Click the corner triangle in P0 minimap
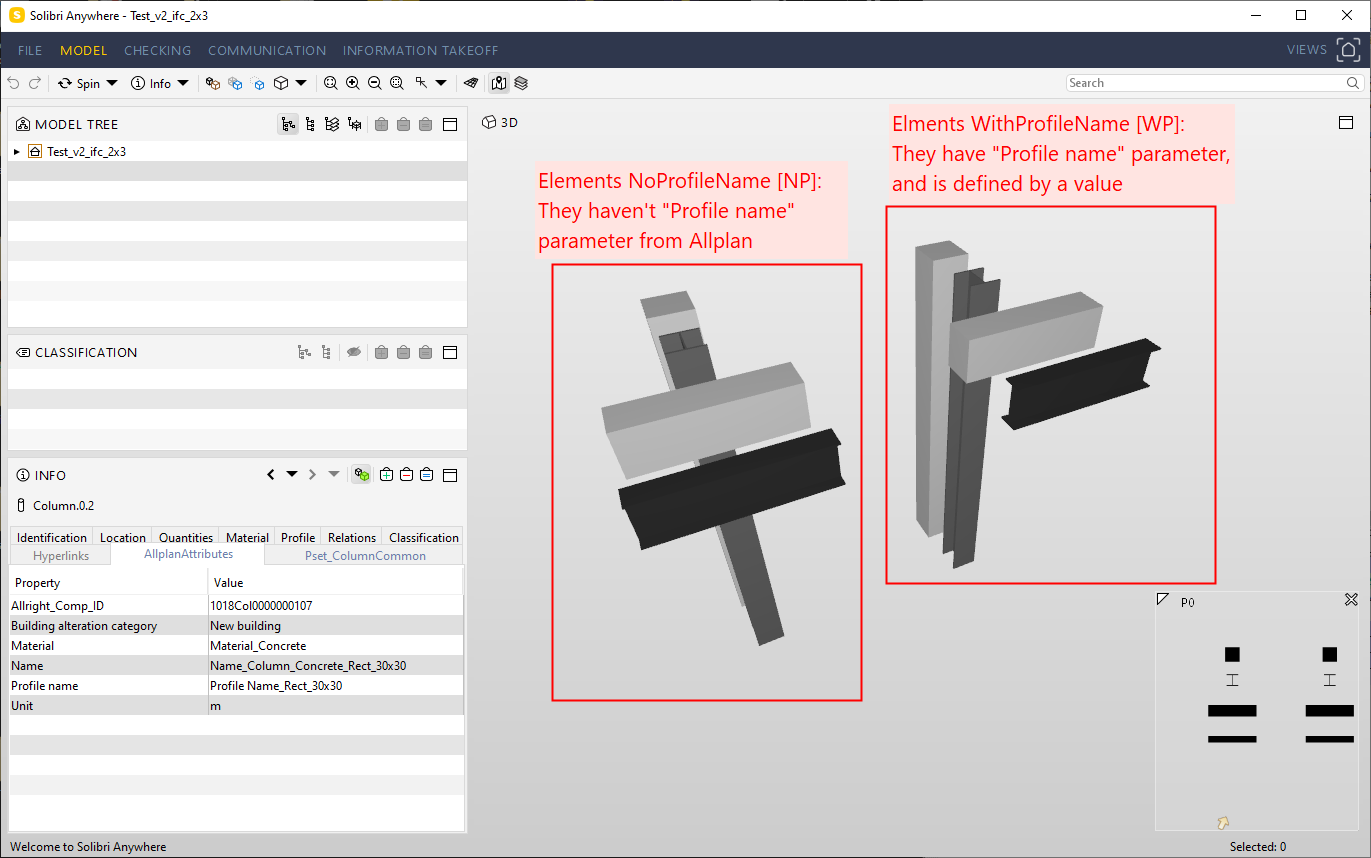1371x858 pixels. (1163, 600)
